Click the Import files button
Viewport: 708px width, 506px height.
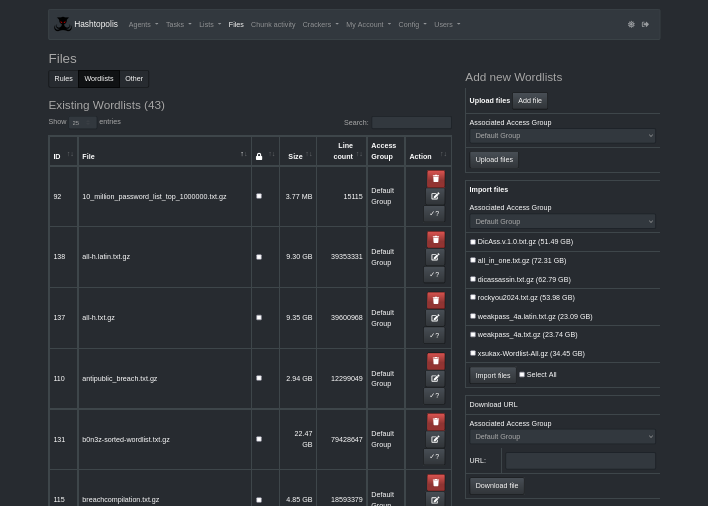pyautogui.click(x=493, y=376)
